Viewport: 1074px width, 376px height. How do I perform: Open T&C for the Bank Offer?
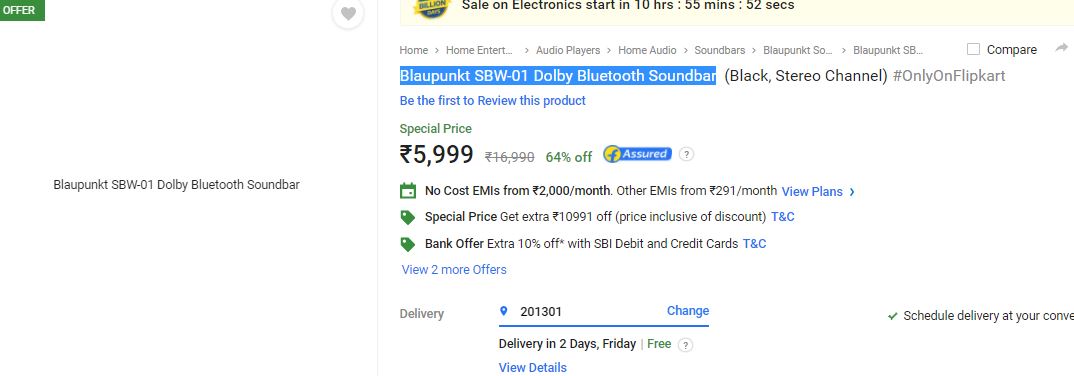tap(754, 244)
